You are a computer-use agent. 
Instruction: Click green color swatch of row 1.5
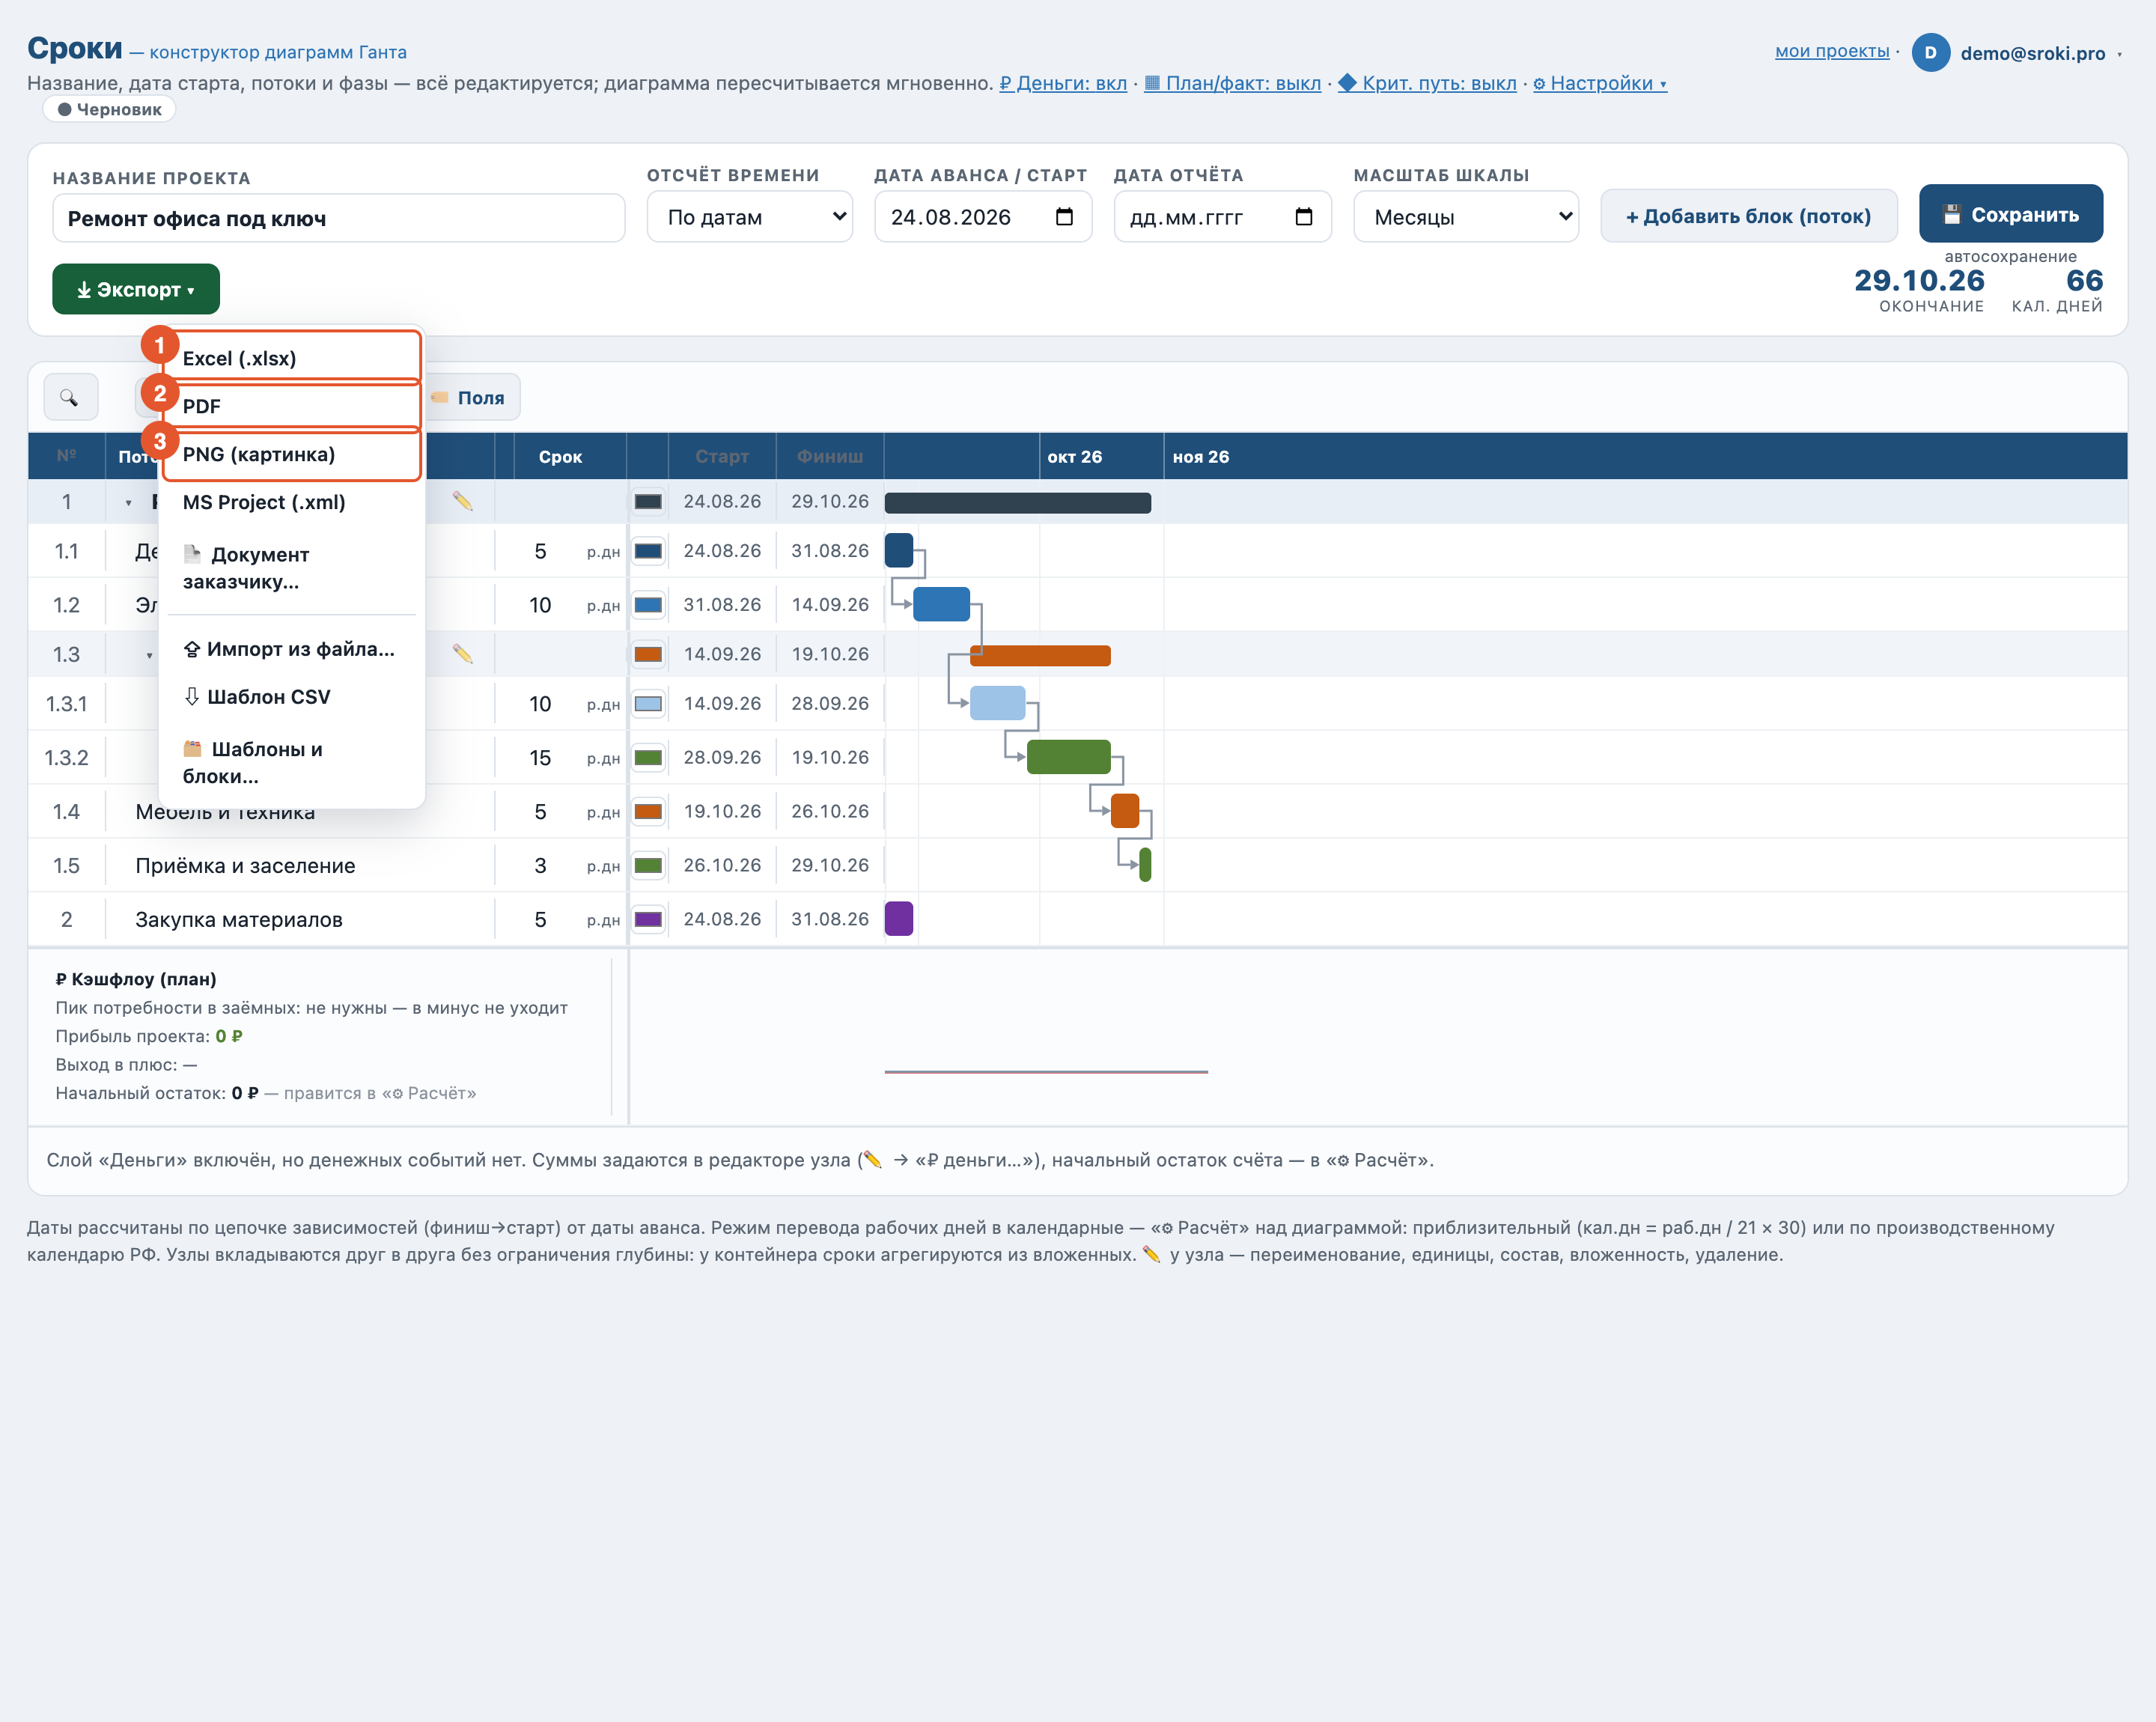648,866
